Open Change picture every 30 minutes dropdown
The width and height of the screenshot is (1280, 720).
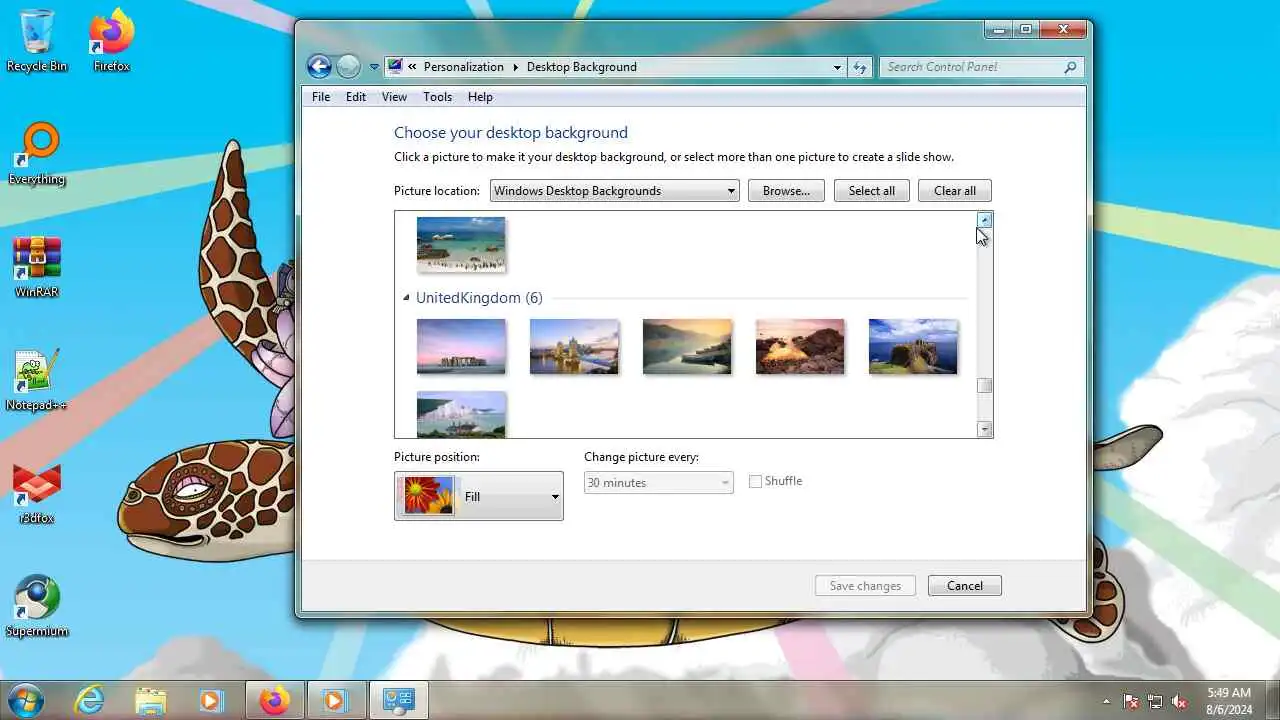click(x=658, y=483)
